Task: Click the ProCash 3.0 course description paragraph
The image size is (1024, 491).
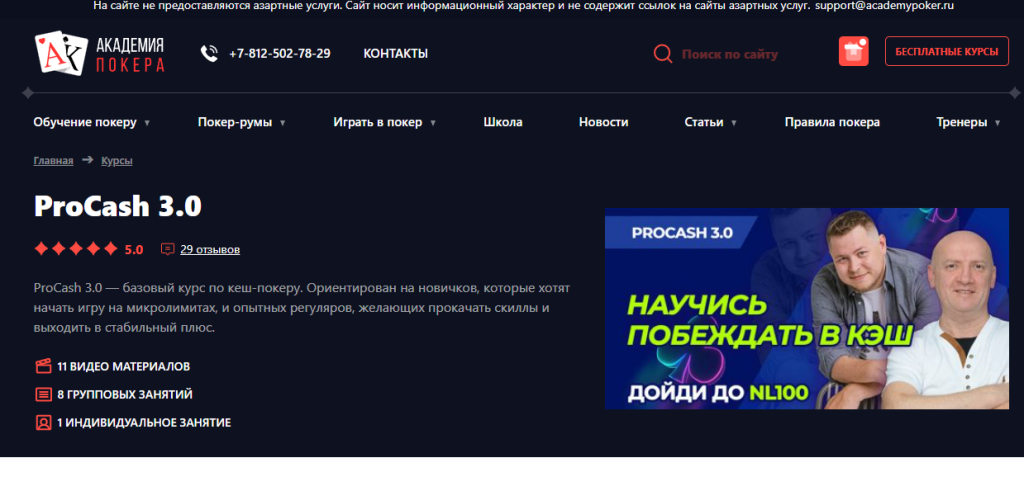Action: (302, 308)
